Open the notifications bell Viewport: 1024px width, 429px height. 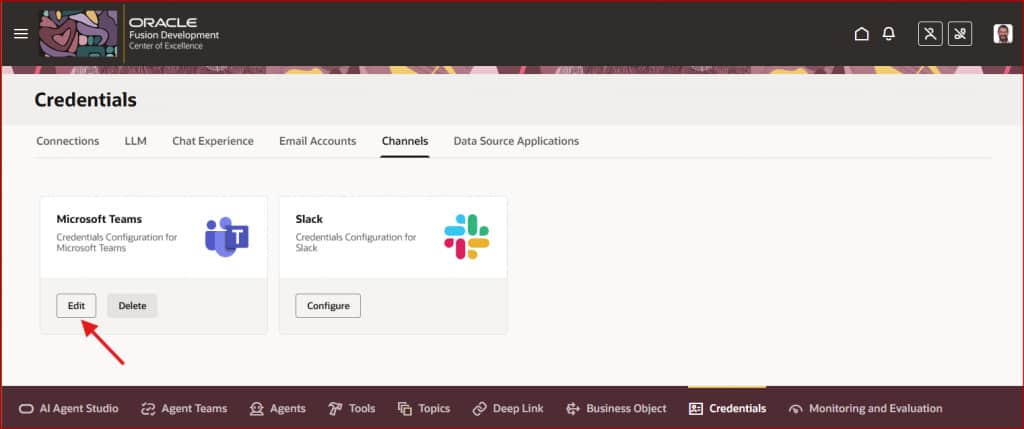click(889, 34)
